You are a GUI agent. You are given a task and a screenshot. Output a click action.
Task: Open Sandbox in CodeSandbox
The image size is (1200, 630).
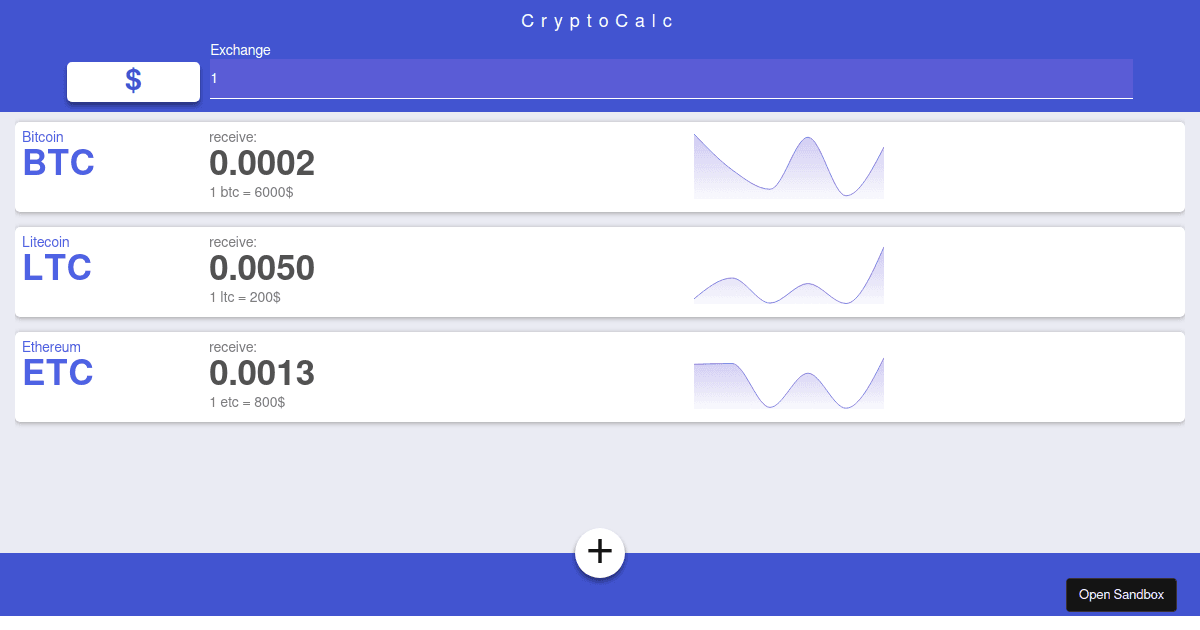click(x=1121, y=594)
